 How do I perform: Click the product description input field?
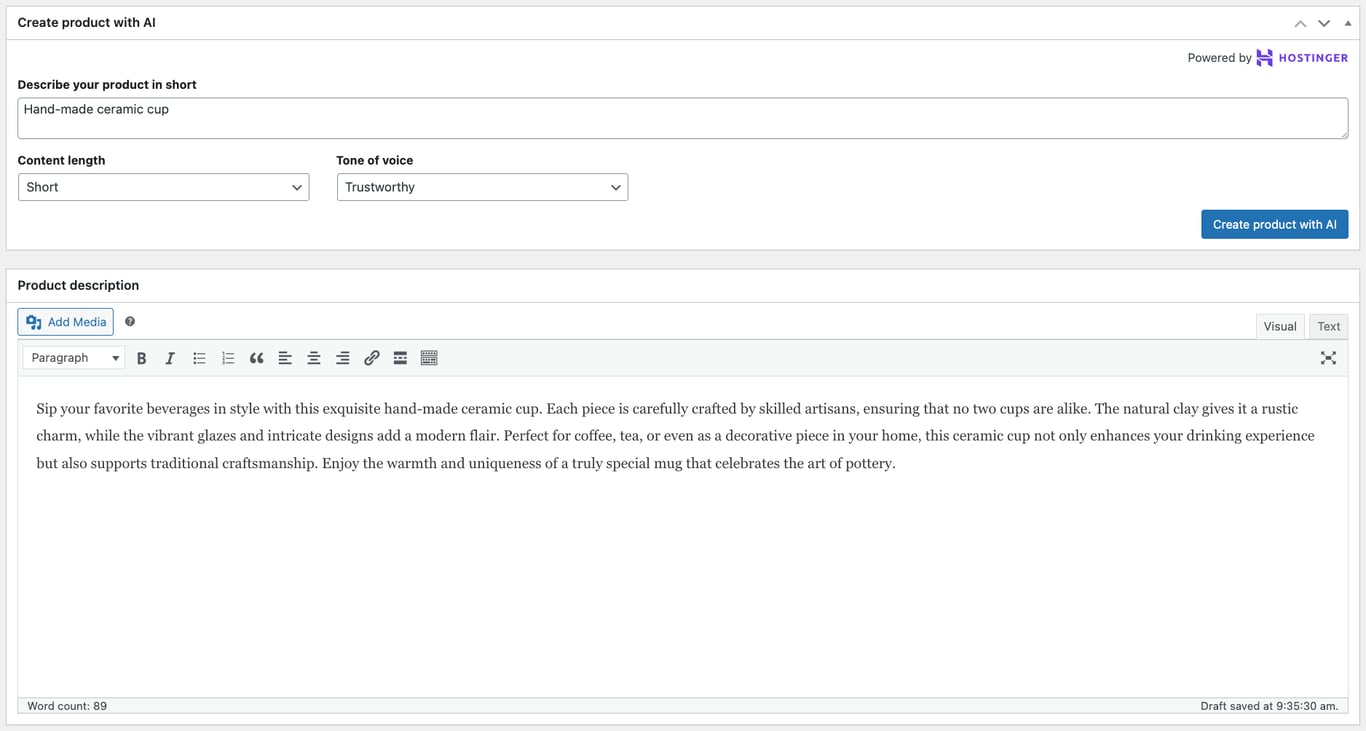coord(683,117)
